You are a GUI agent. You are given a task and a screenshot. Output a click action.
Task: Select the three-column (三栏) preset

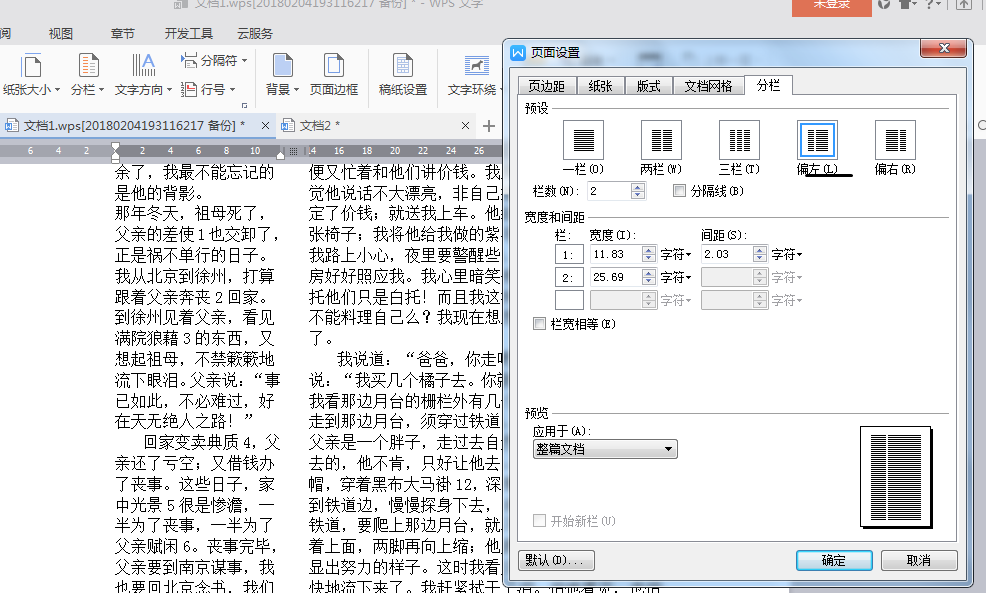(x=739, y=140)
